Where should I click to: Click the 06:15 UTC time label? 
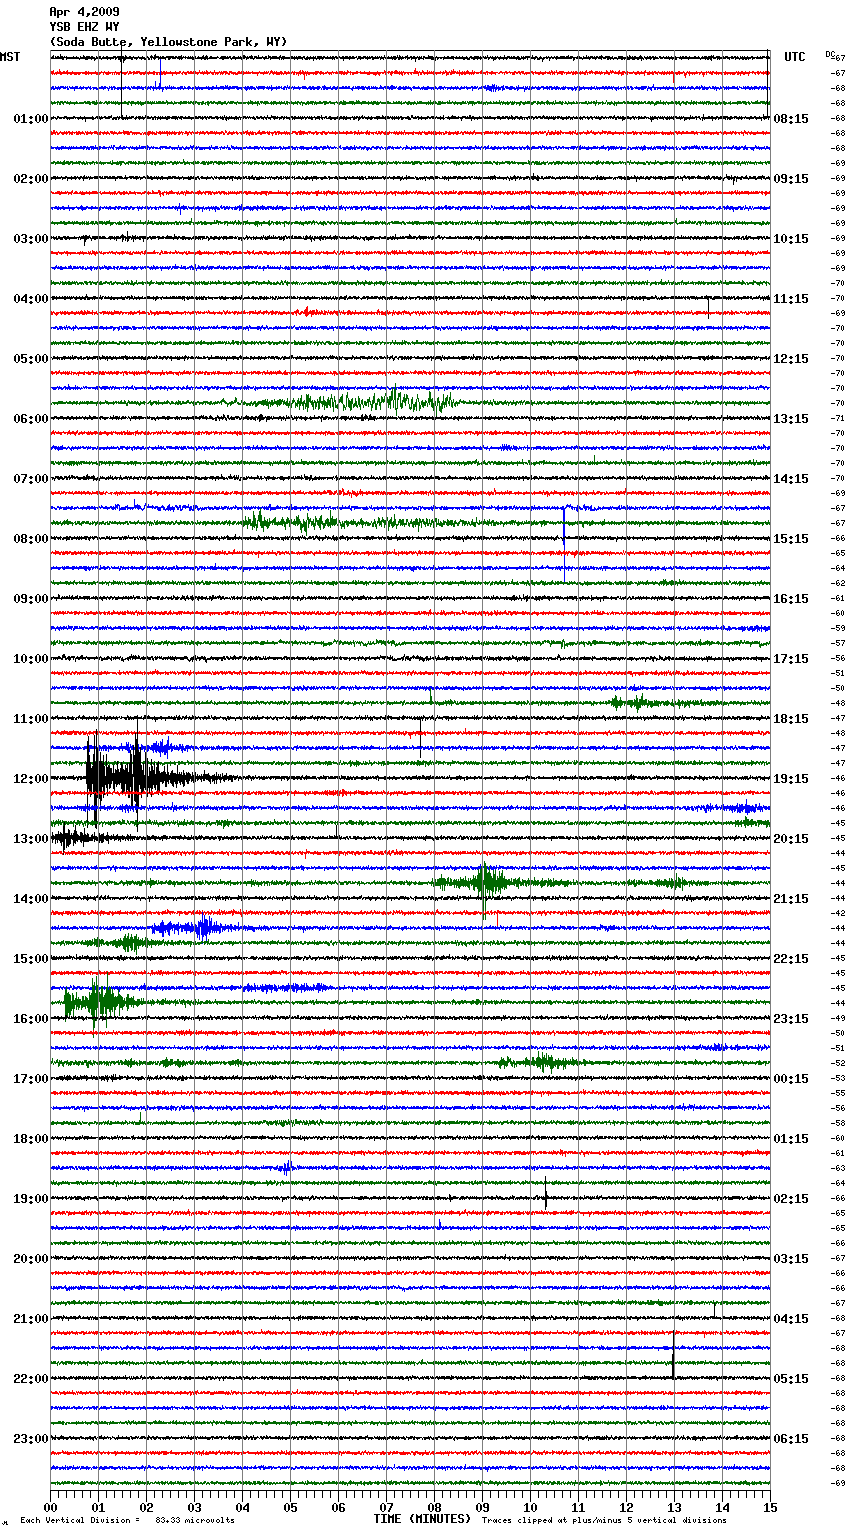(x=791, y=1439)
